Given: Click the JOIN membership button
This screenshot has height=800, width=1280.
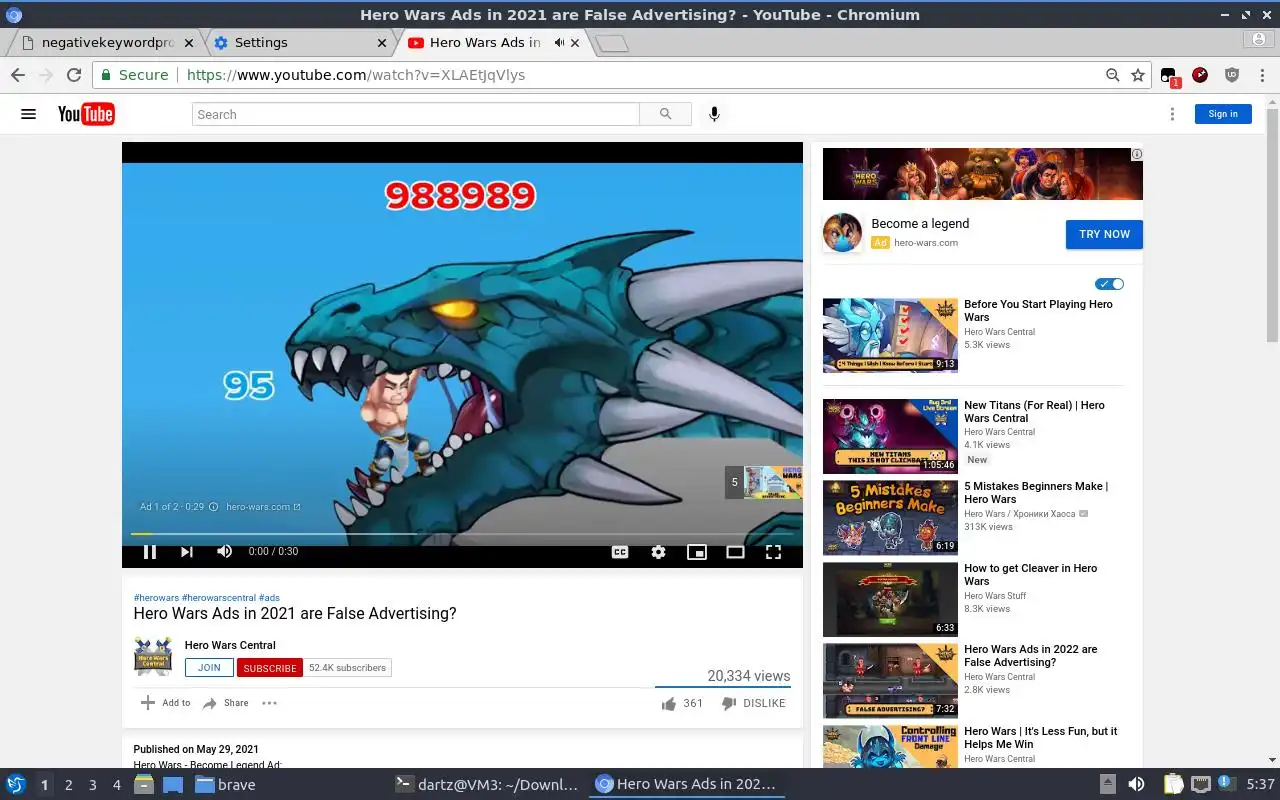Looking at the screenshot, I should [x=209, y=668].
